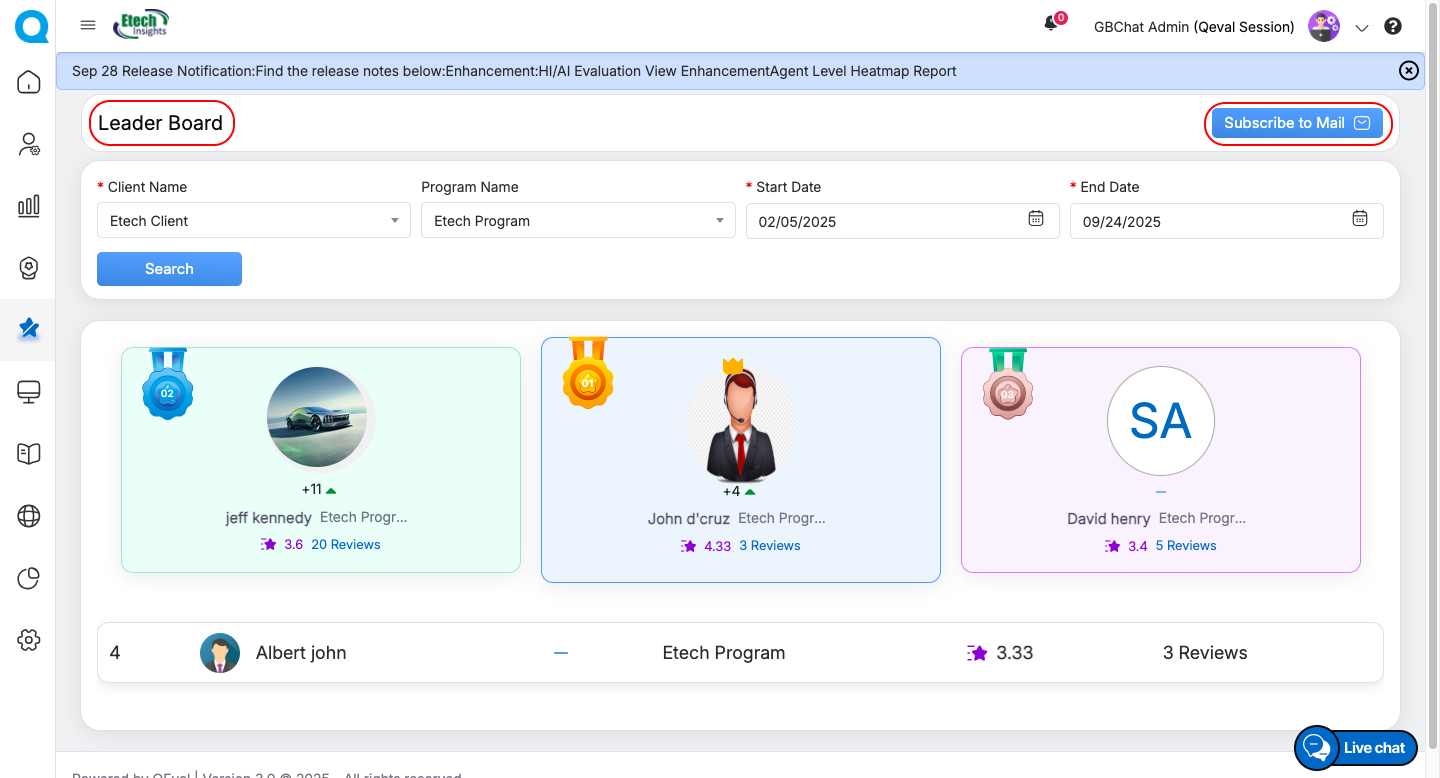Open the notifications bell icon
1440x778 pixels.
1051,25
